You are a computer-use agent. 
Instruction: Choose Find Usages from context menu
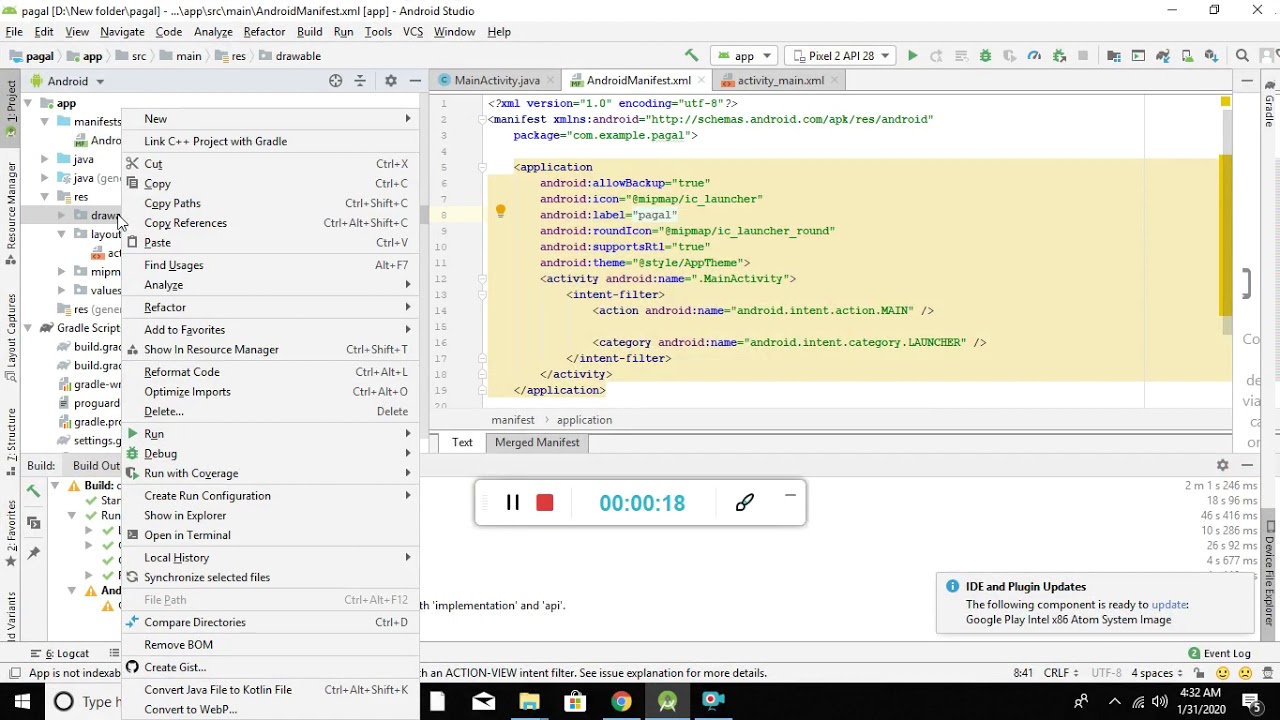click(271, 265)
